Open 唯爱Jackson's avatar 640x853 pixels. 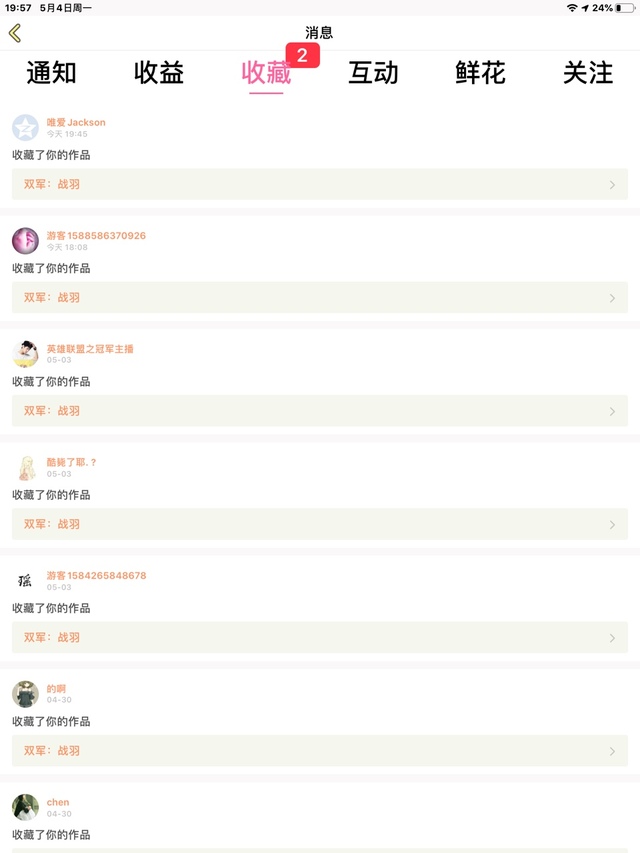pos(25,127)
